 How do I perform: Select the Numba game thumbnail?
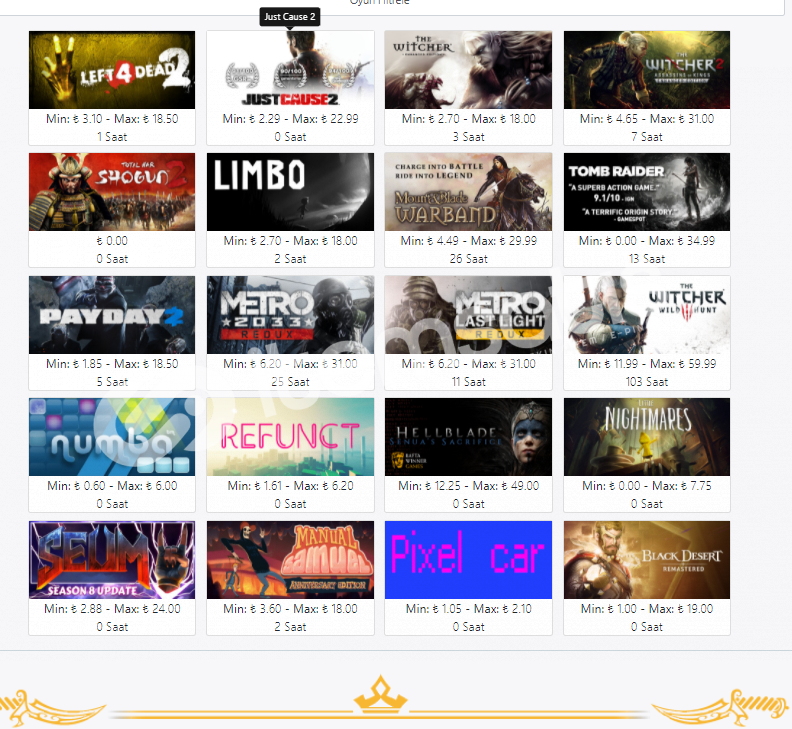[x=112, y=437]
